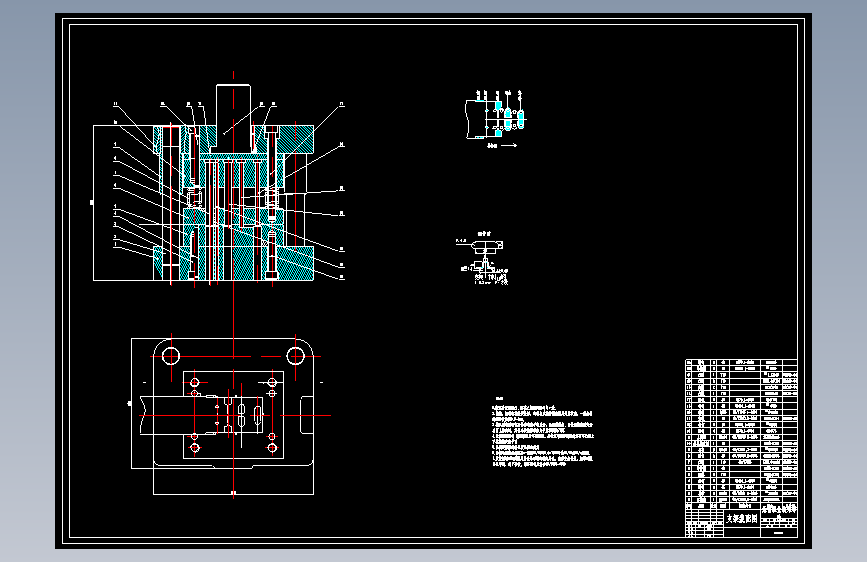Click the drawing title in the title block
The height and width of the screenshot is (562, 867).
tap(741, 519)
